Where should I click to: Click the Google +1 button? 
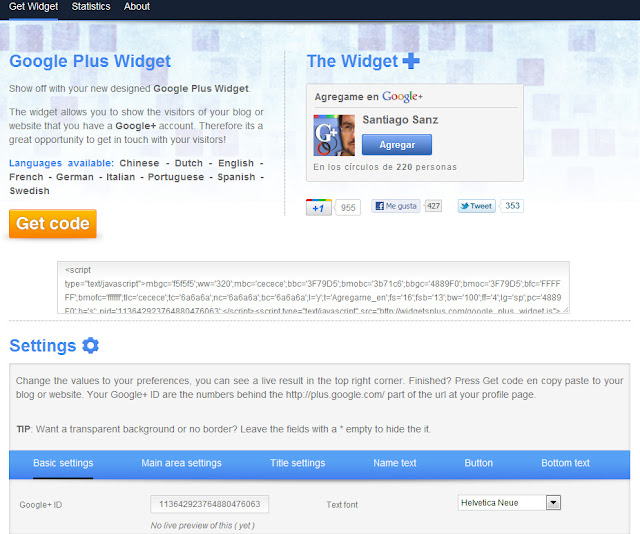coord(319,207)
